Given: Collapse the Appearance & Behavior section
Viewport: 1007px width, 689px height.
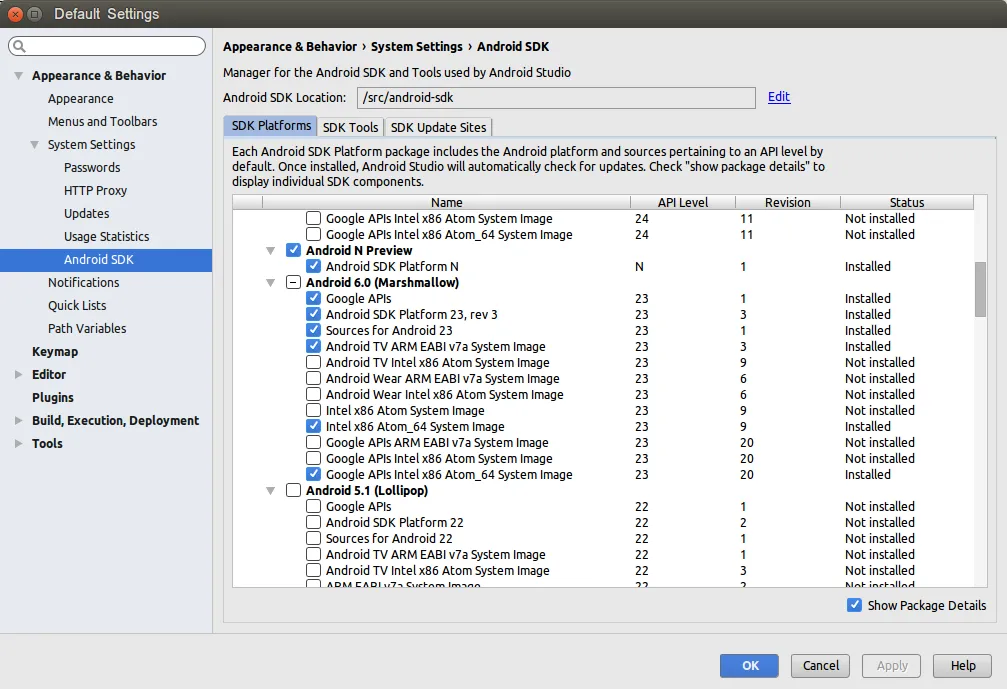Looking at the screenshot, I should (18, 76).
